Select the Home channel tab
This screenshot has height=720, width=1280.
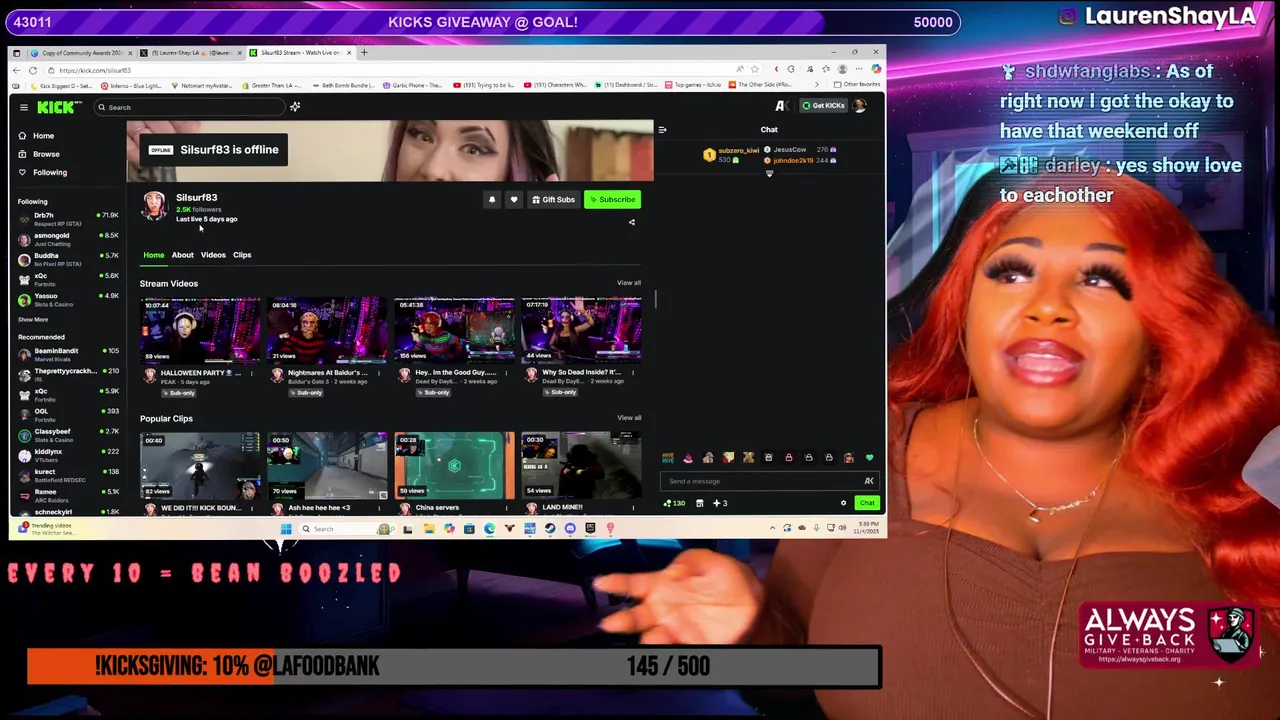153,255
